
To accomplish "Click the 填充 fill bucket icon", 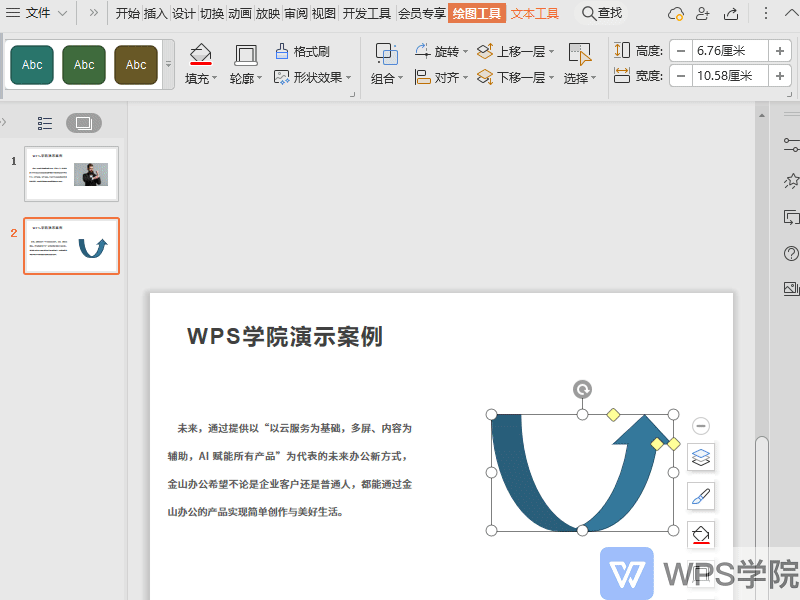I will 201,54.
